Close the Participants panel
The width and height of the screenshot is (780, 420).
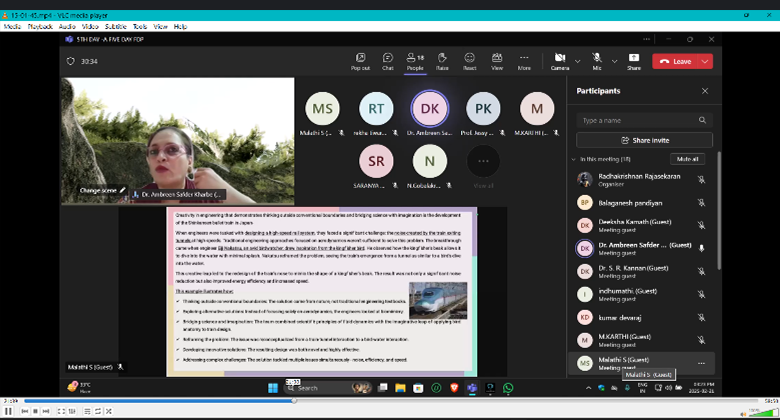click(705, 91)
